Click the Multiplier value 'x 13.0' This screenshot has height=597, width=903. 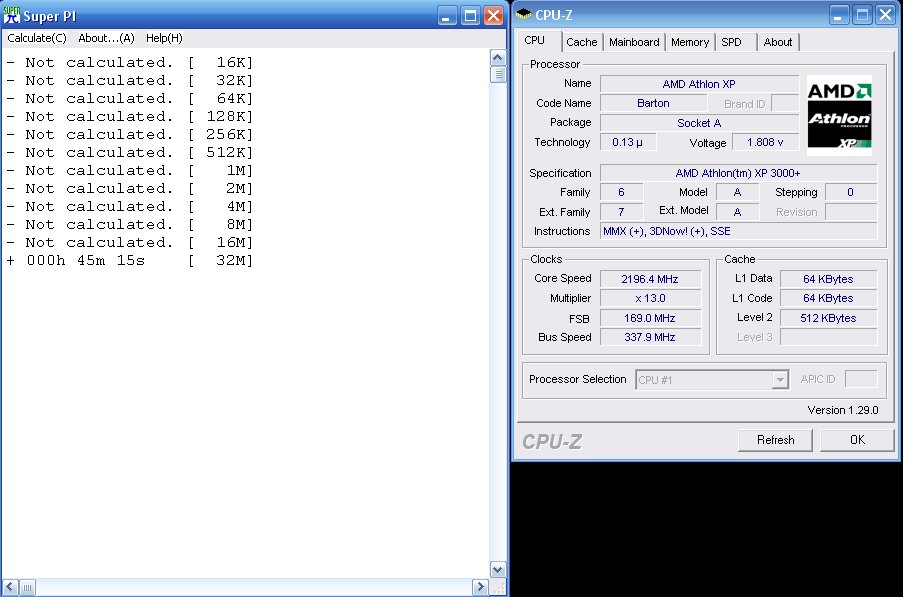pos(650,298)
